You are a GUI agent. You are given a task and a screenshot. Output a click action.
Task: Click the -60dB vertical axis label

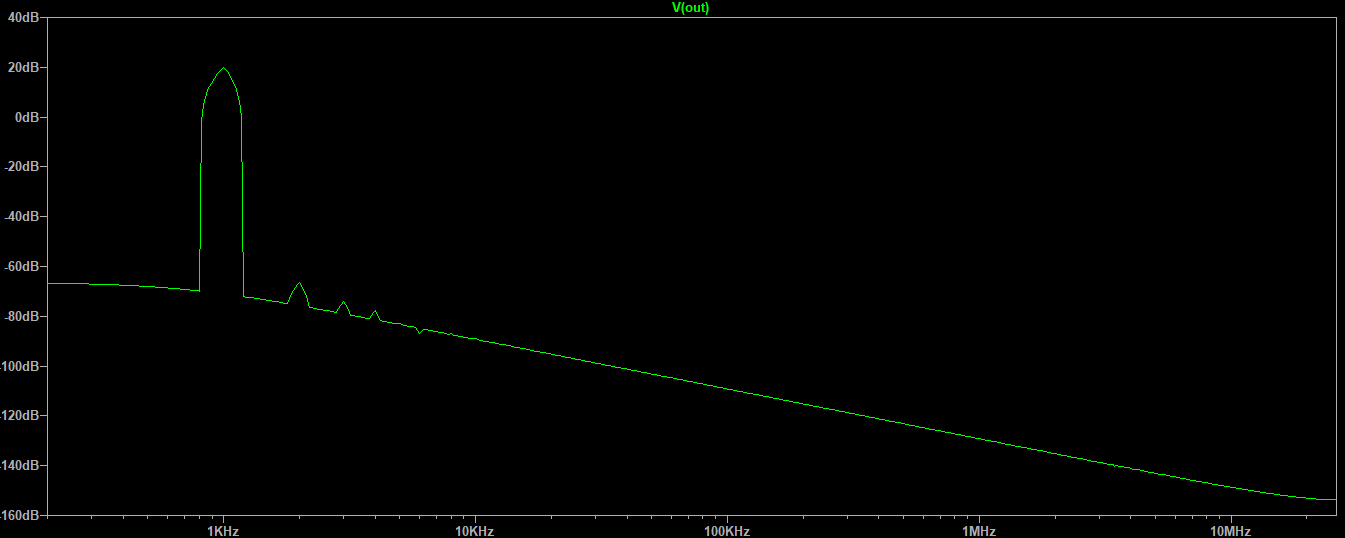(x=22, y=266)
